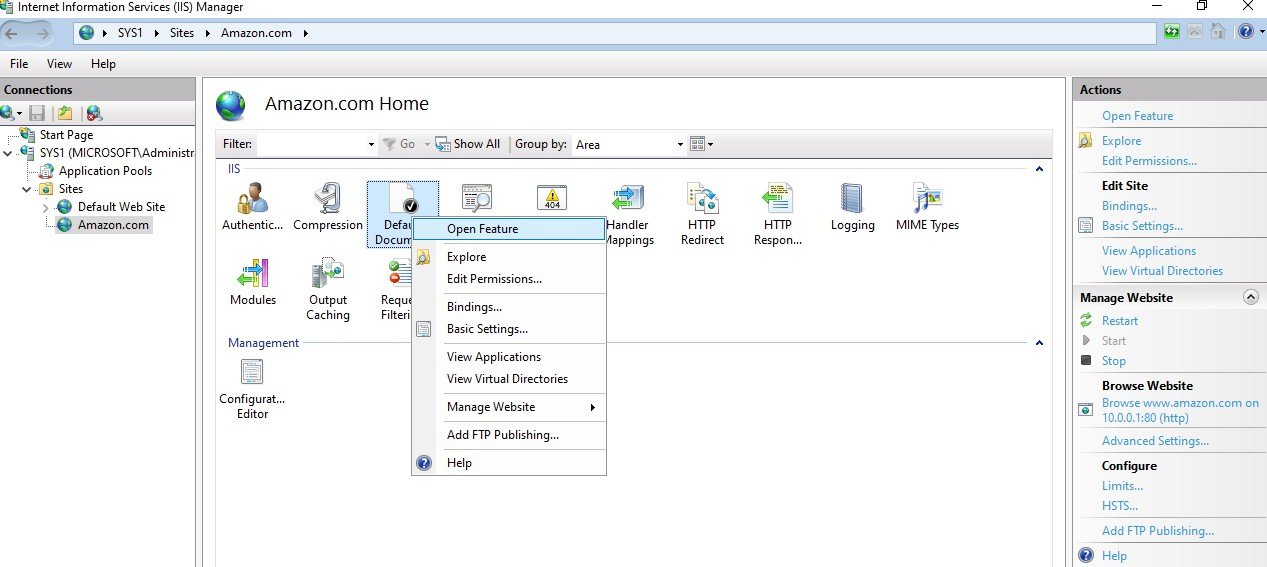Image resolution: width=1267 pixels, height=567 pixels.
Task: Select Application Pools in tree
Action: 105,171
